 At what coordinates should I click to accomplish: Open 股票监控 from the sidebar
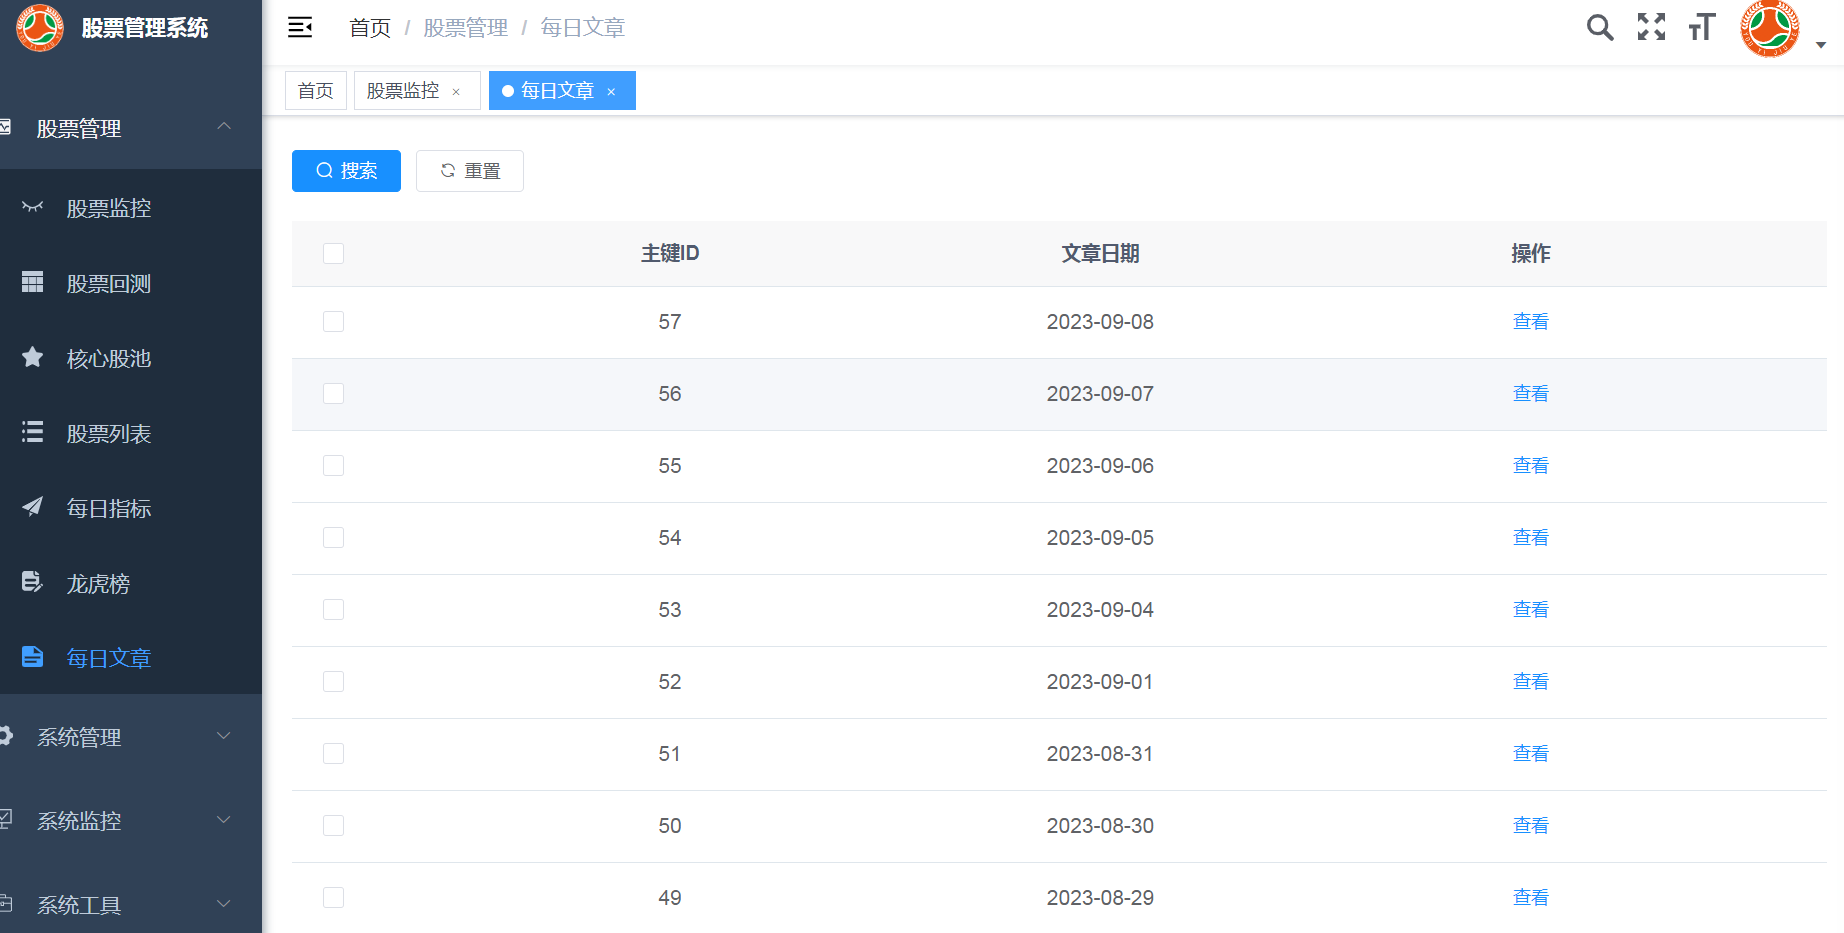click(x=109, y=208)
